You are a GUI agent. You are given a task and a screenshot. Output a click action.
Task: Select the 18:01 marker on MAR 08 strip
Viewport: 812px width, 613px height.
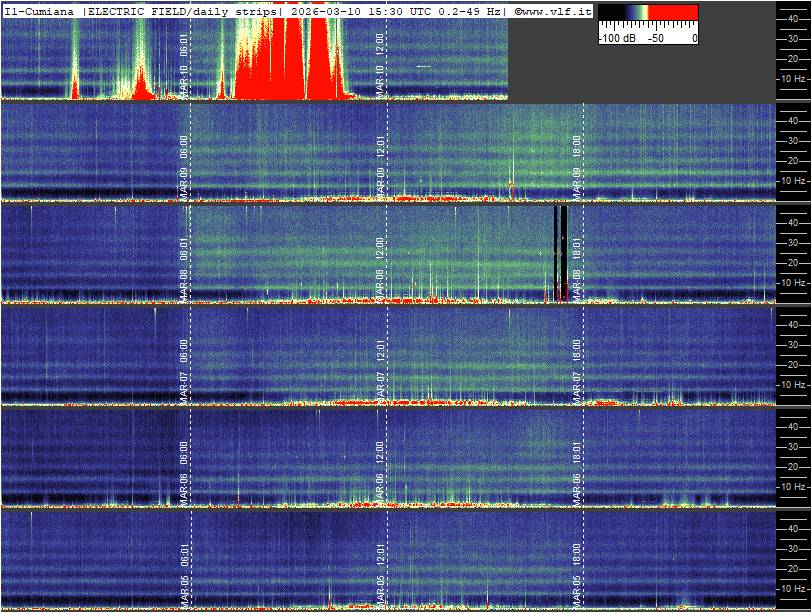576,248
